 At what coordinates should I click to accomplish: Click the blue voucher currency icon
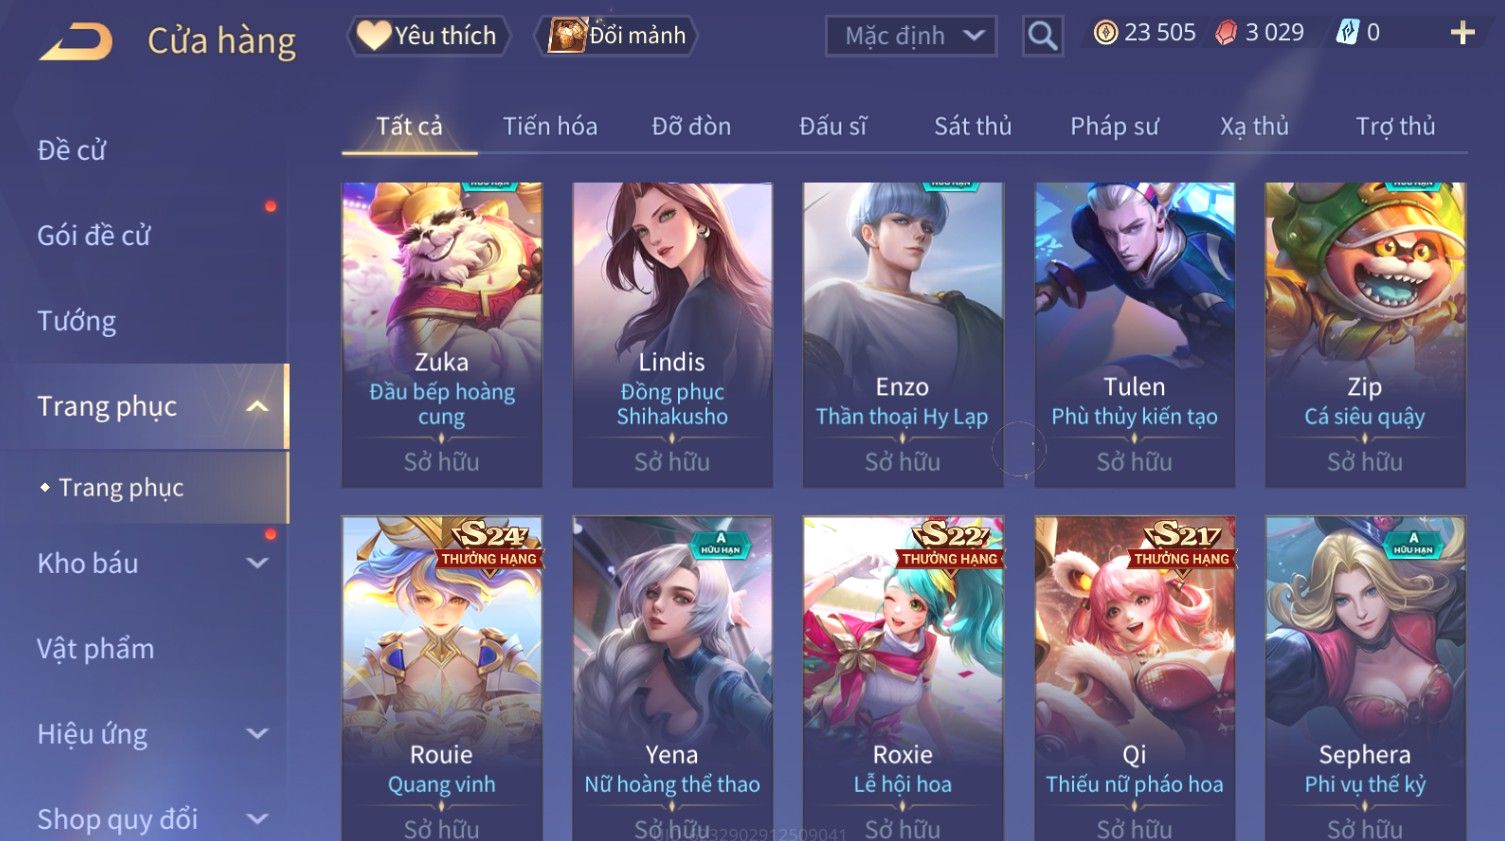pos(1348,33)
